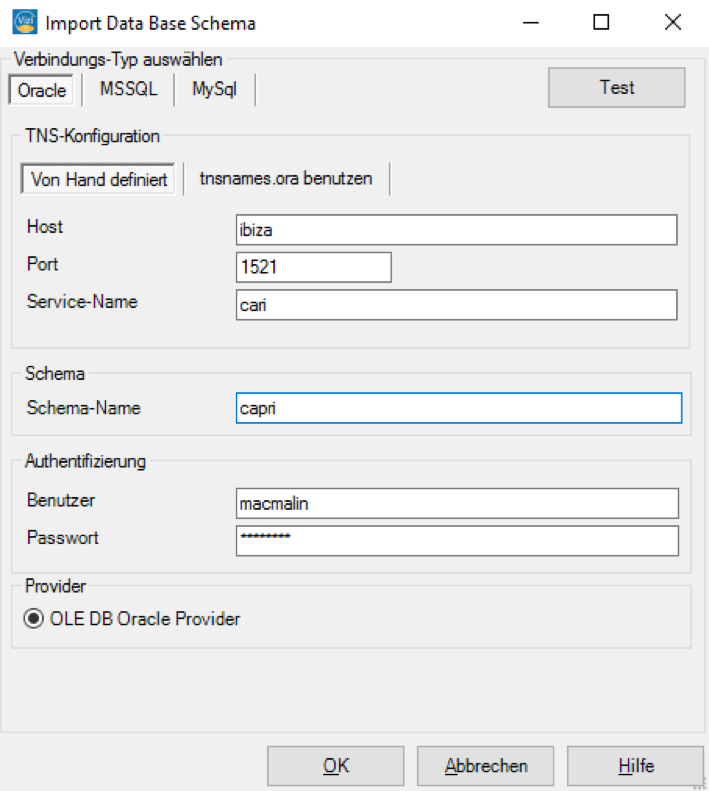Open the tnsnames.ora benutzen tab
This screenshot has width=709, height=791.
[x=286, y=179]
